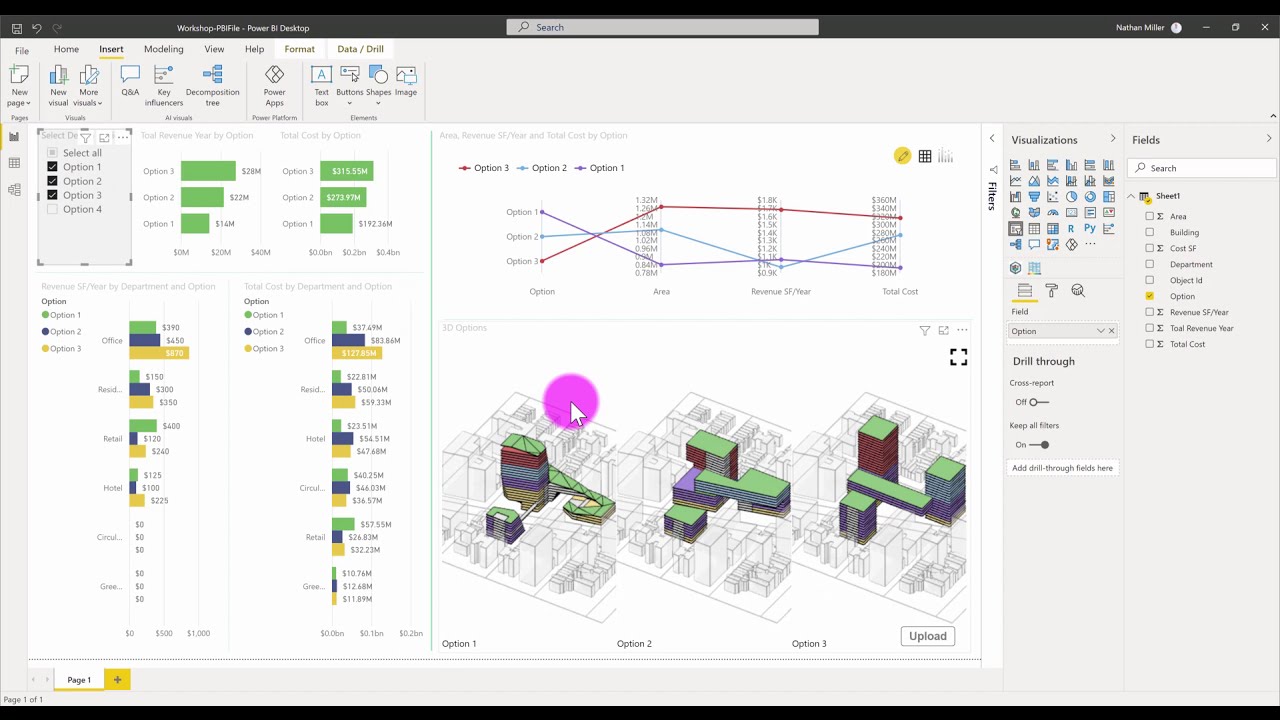The image size is (1280, 720).
Task: Insert a Q&A visual from the ribbon
Action: pos(130,80)
